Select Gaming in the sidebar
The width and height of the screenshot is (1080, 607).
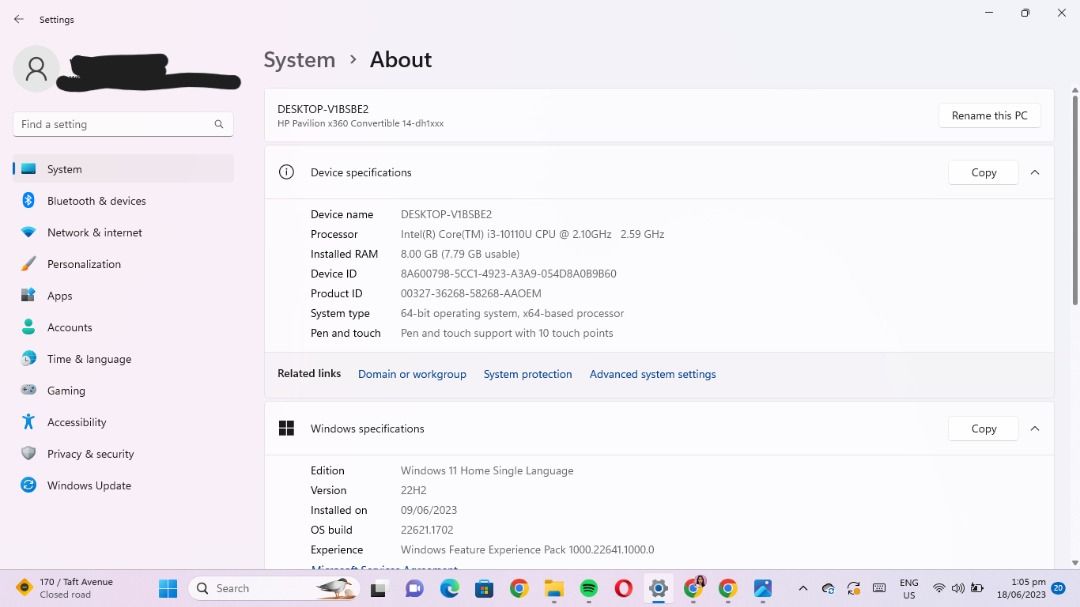click(66, 391)
